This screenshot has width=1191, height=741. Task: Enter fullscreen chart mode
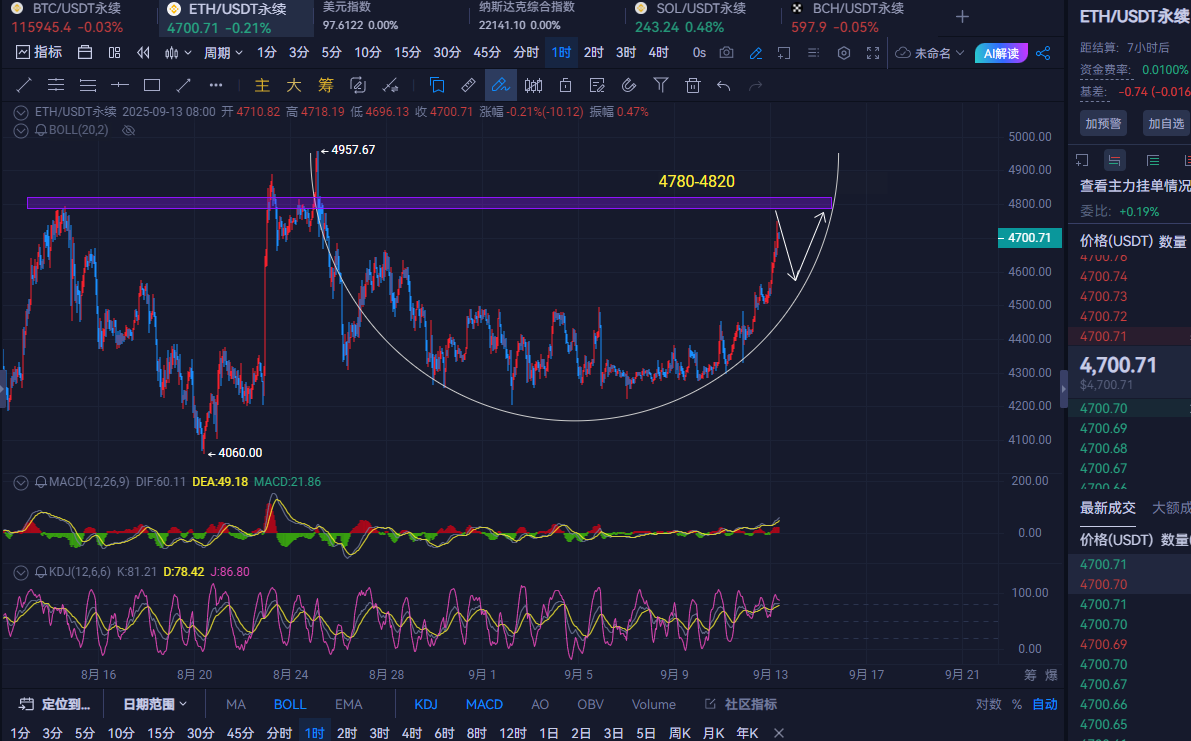click(x=874, y=52)
